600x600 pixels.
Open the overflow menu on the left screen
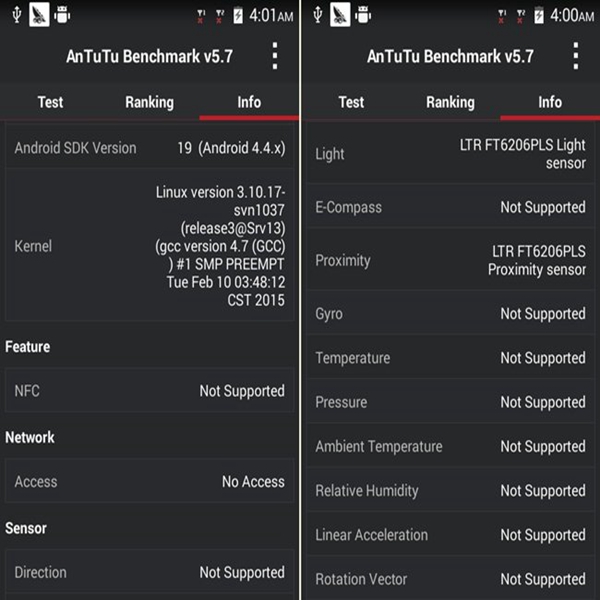click(275, 56)
